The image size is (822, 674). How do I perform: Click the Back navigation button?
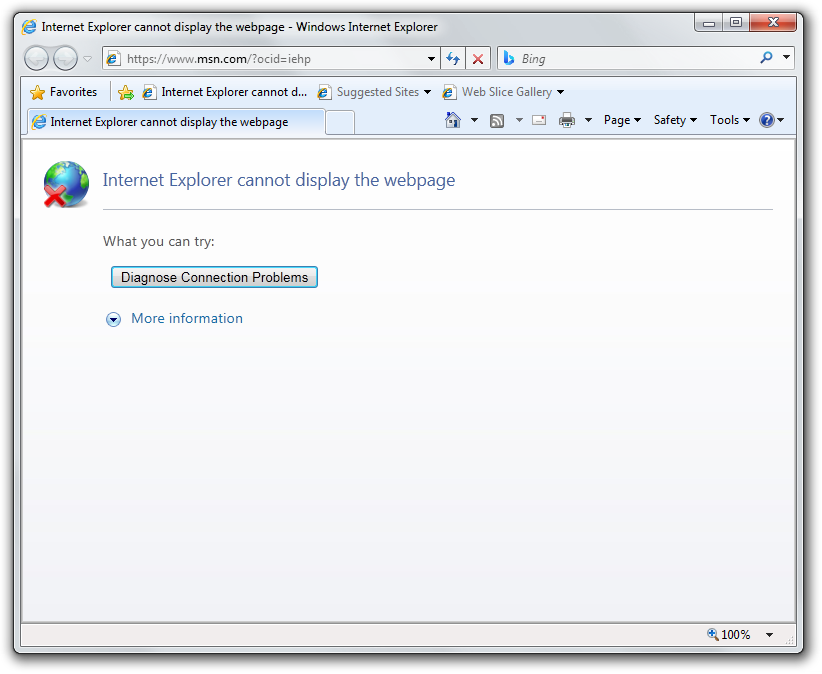pyautogui.click(x=36, y=58)
